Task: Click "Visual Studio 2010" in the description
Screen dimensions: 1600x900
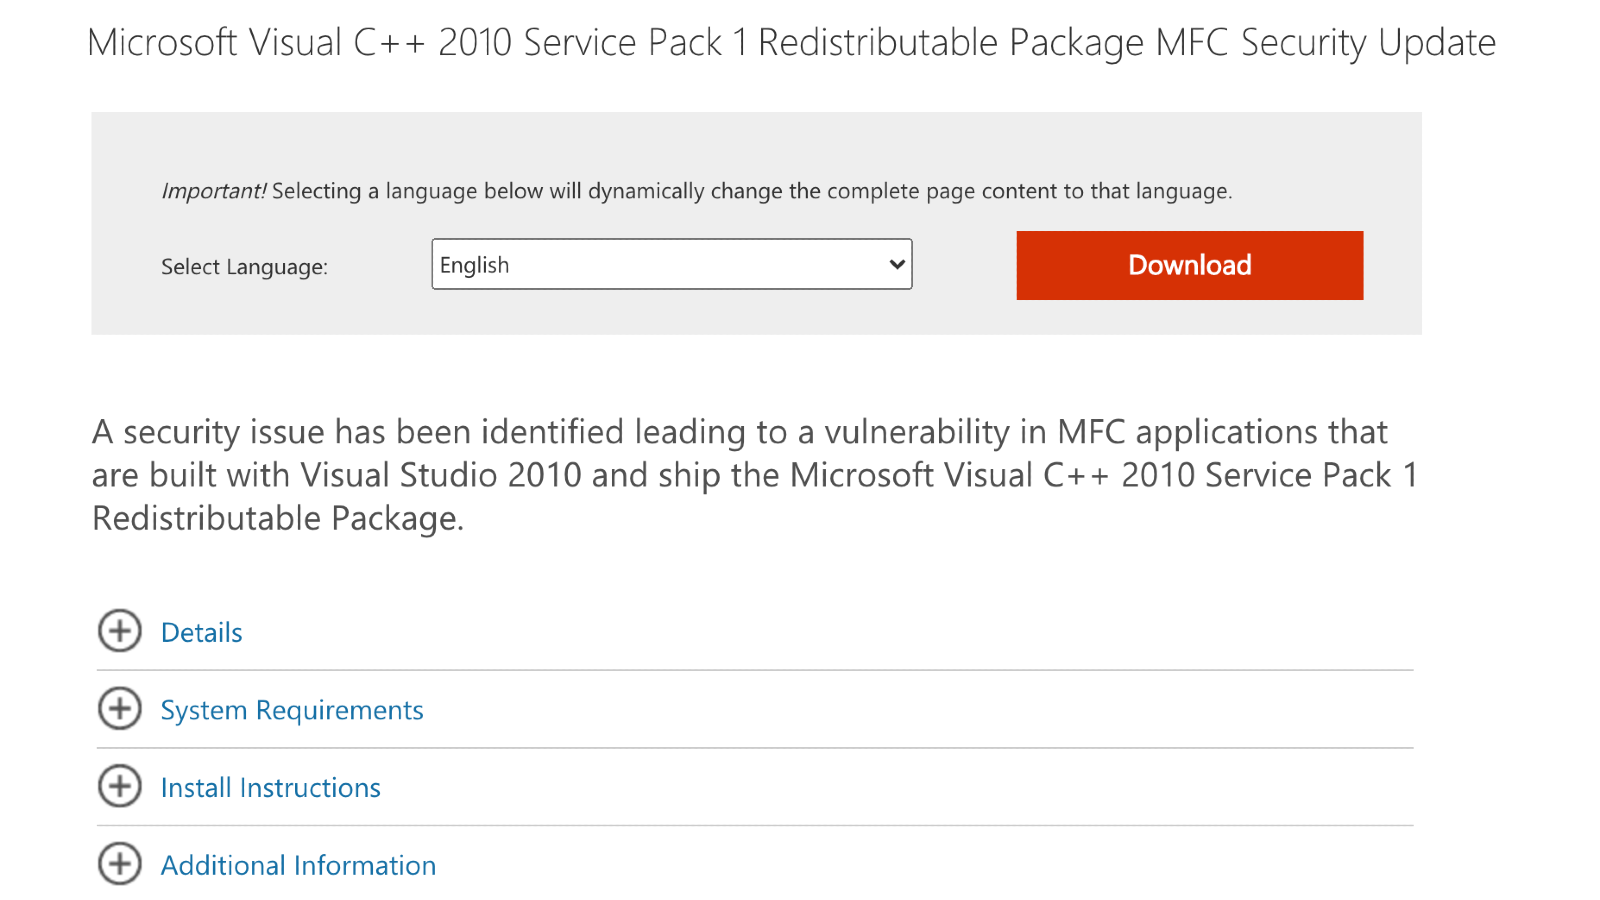Action: click(441, 475)
